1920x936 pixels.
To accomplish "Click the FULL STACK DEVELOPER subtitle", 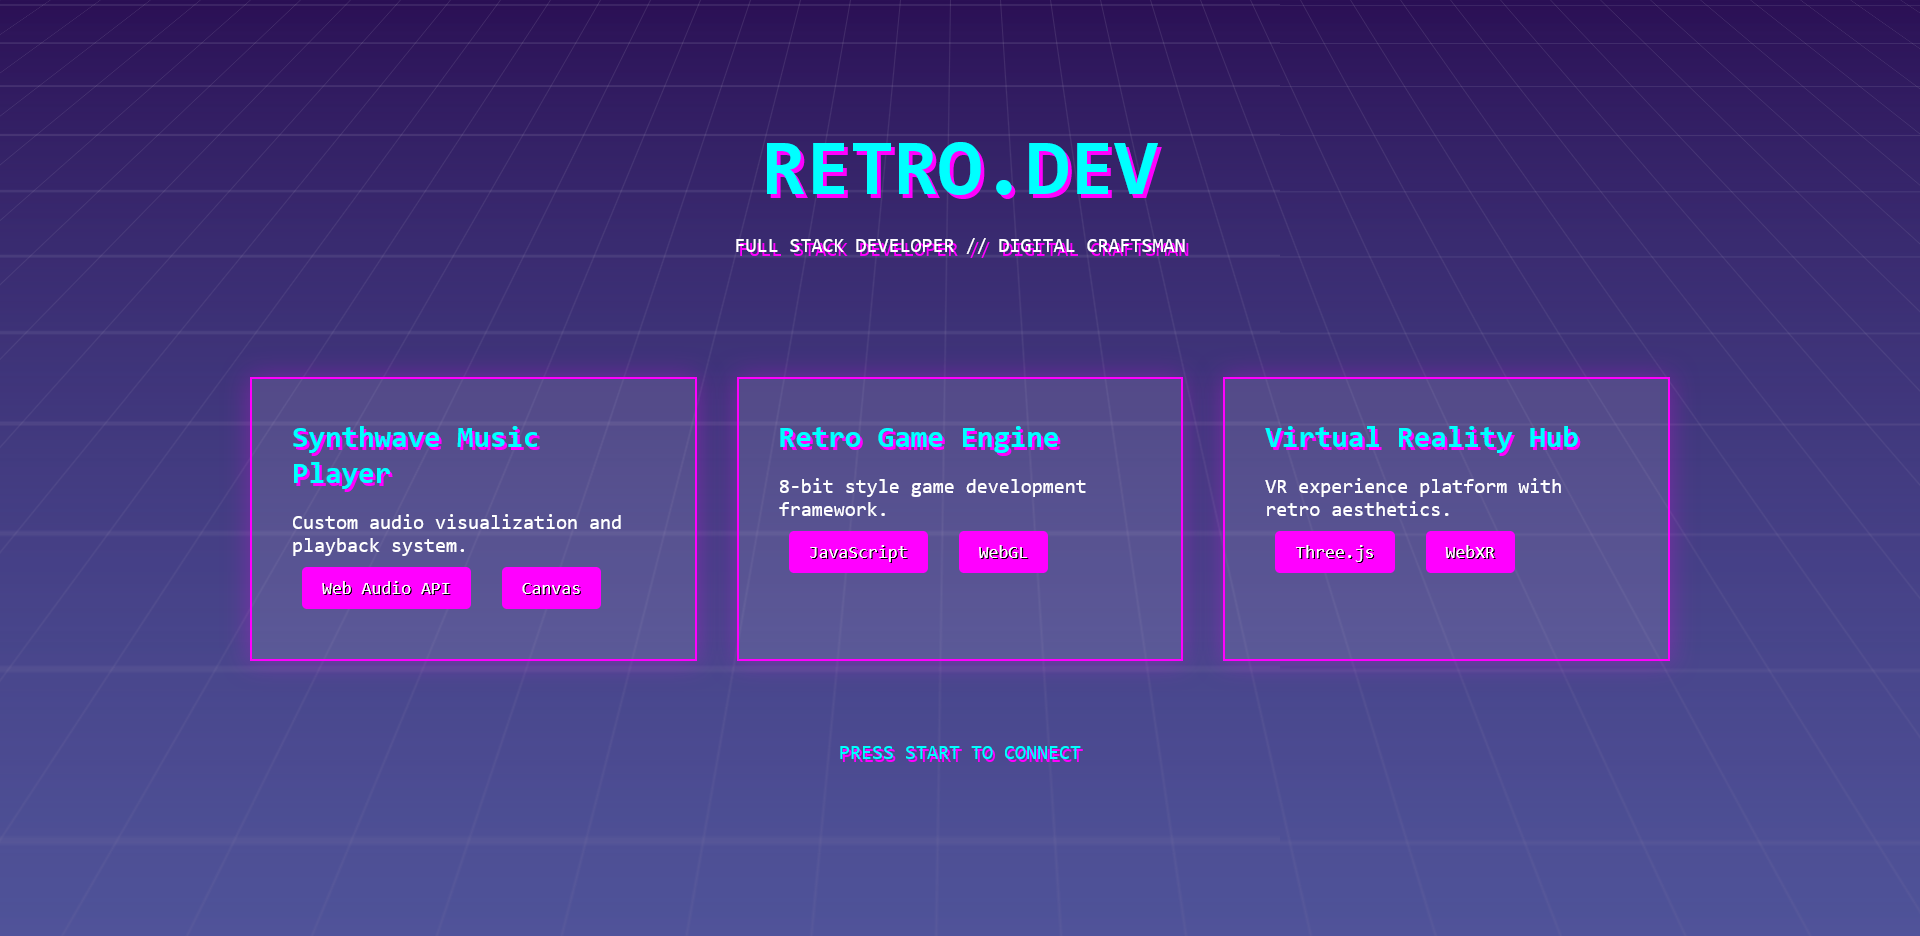I will pyautogui.click(x=845, y=245).
